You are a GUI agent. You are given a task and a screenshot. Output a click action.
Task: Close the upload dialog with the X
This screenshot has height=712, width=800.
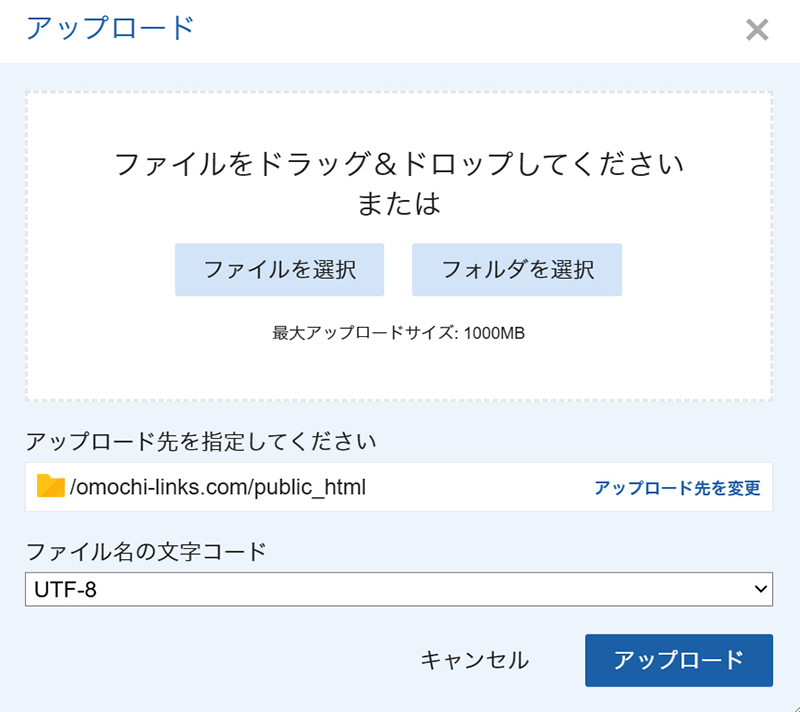coord(757,30)
